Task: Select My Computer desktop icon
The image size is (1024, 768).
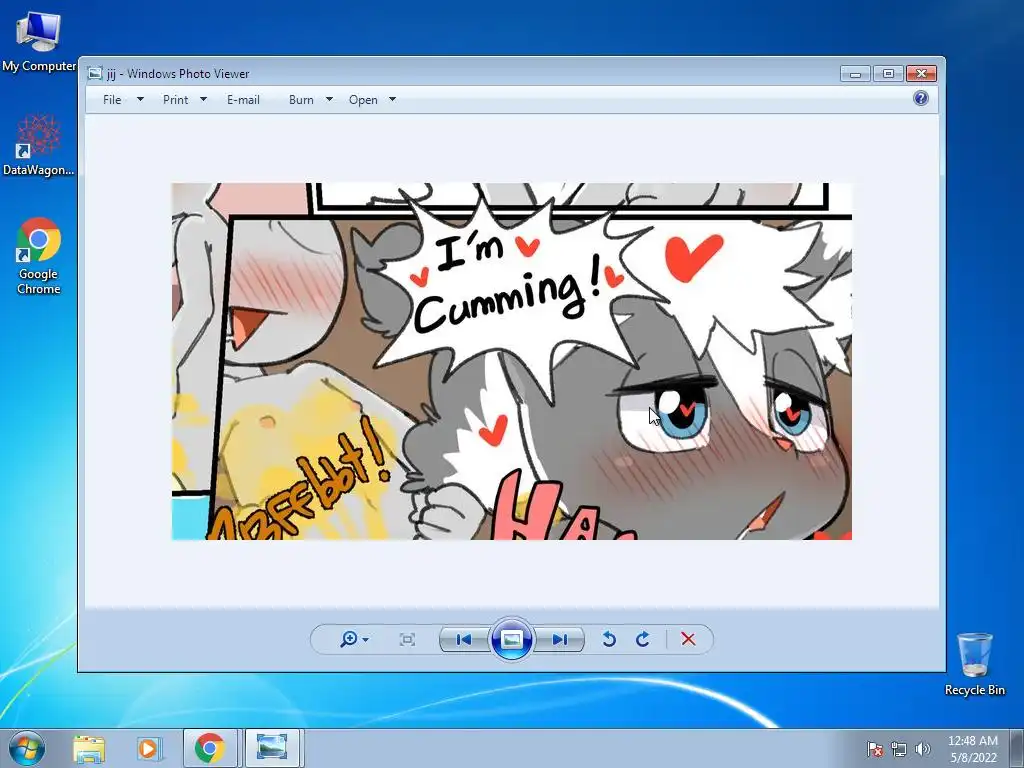Action: point(39,42)
